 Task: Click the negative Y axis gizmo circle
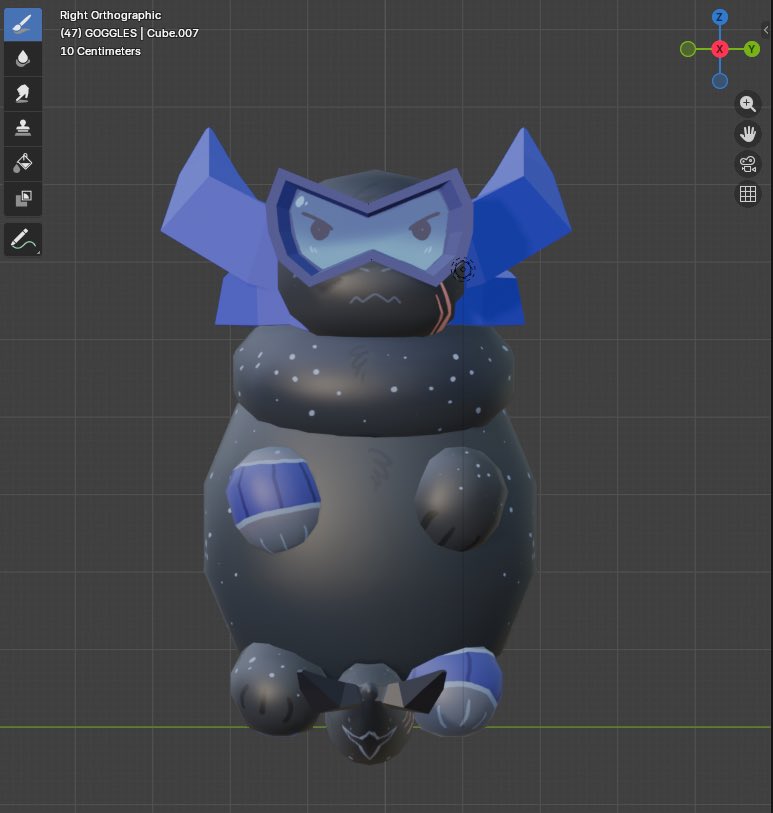(x=687, y=49)
